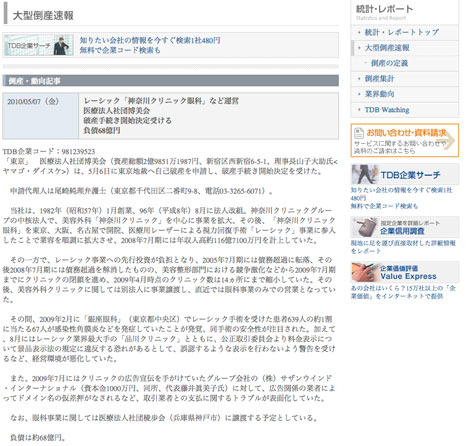Open sidebar link 知りたい会社の情報を今すぐ検索1社480円
The image size is (466, 446).
click(401, 194)
